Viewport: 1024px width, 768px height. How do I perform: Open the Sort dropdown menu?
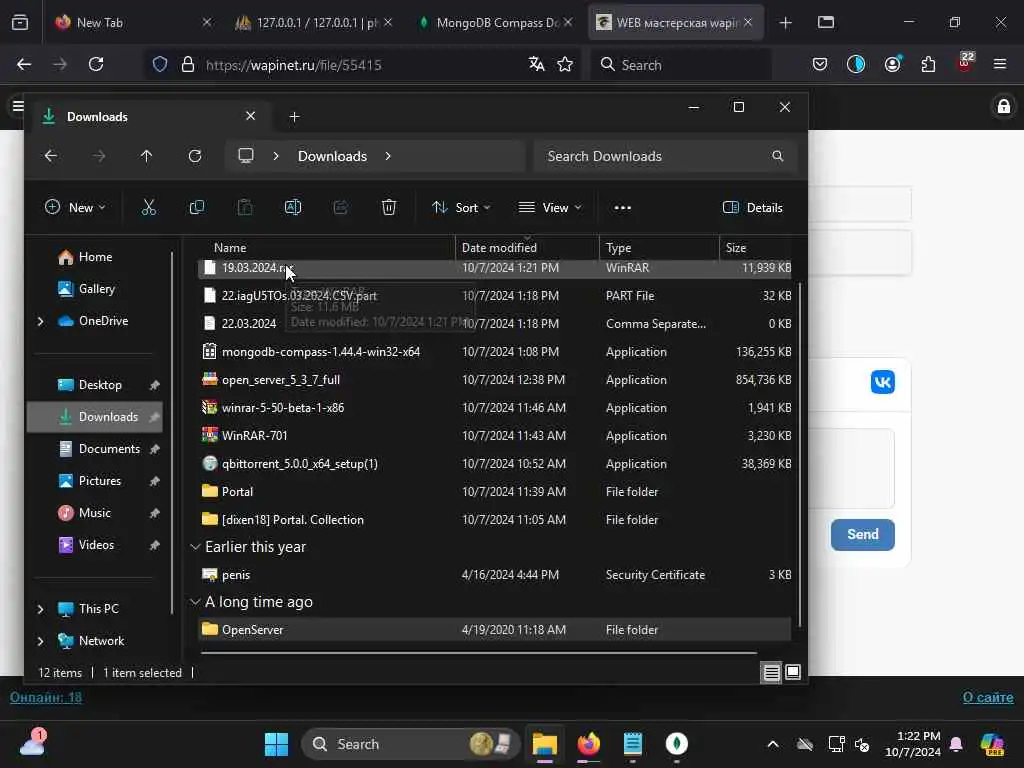pos(461,208)
